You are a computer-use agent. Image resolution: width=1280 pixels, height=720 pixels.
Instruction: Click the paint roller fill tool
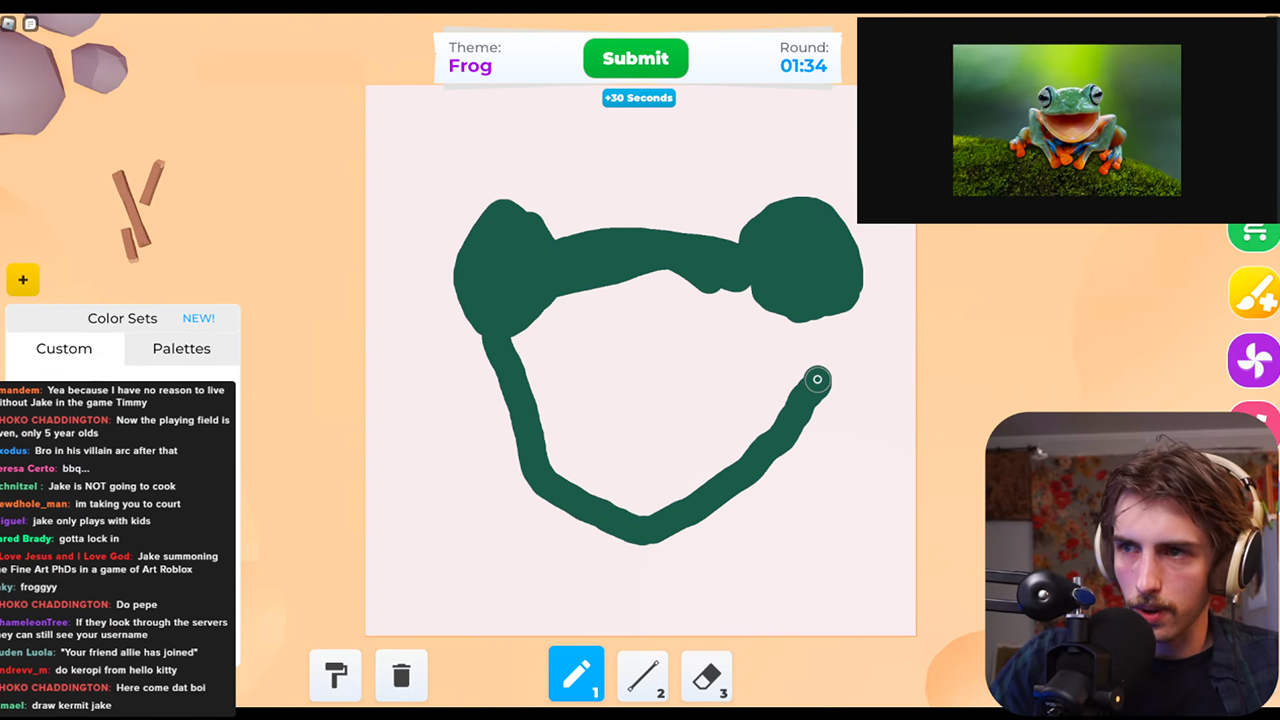click(335, 675)
